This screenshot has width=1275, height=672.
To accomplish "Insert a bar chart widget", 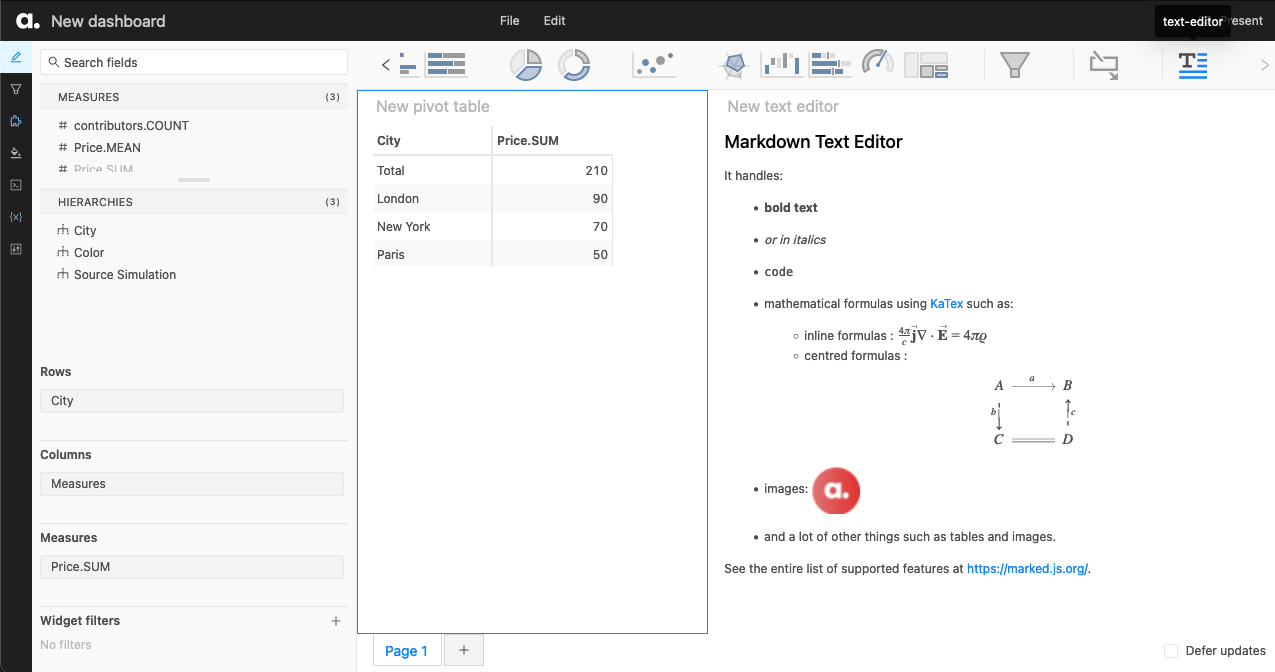I will click(x=781, y=64).
